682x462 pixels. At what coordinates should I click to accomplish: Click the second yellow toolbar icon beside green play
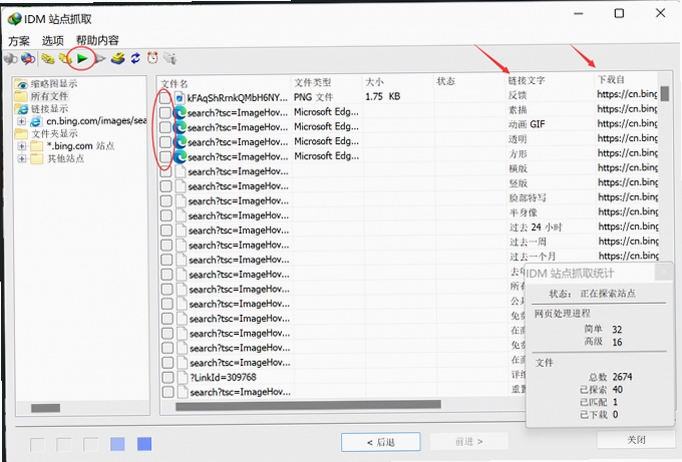[65, 58]
